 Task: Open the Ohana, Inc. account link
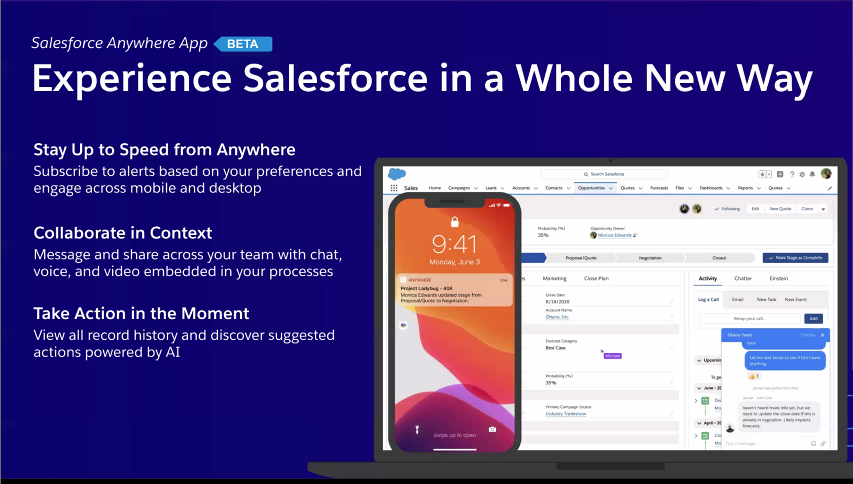pyautogui.click(x=557, y=317)
